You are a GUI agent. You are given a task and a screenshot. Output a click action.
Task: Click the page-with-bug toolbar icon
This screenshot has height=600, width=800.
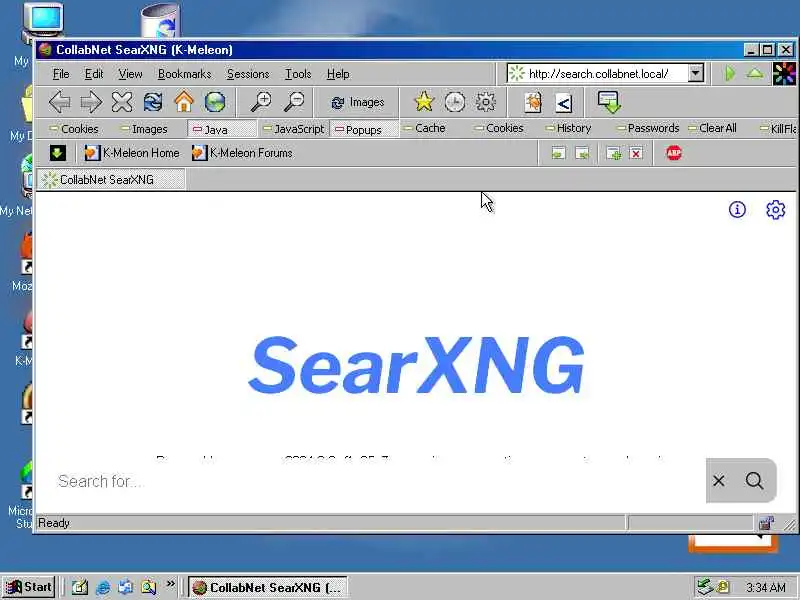533,103
